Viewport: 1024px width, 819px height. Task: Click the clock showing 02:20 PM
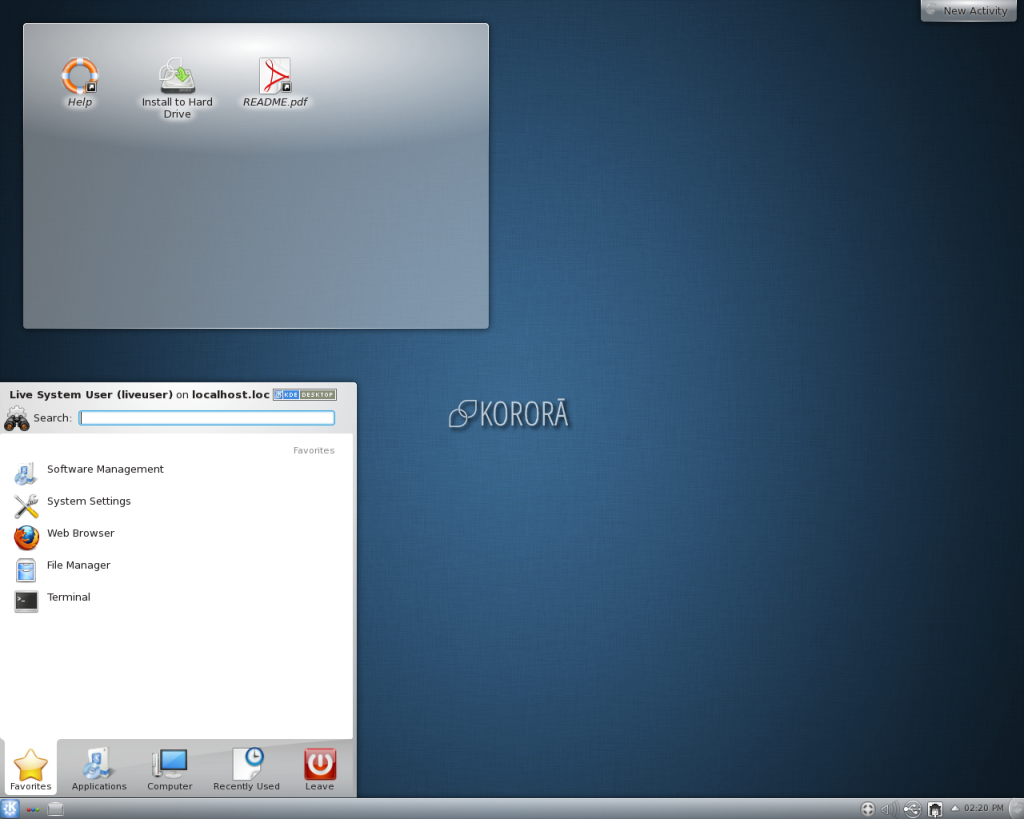(983, 808)
